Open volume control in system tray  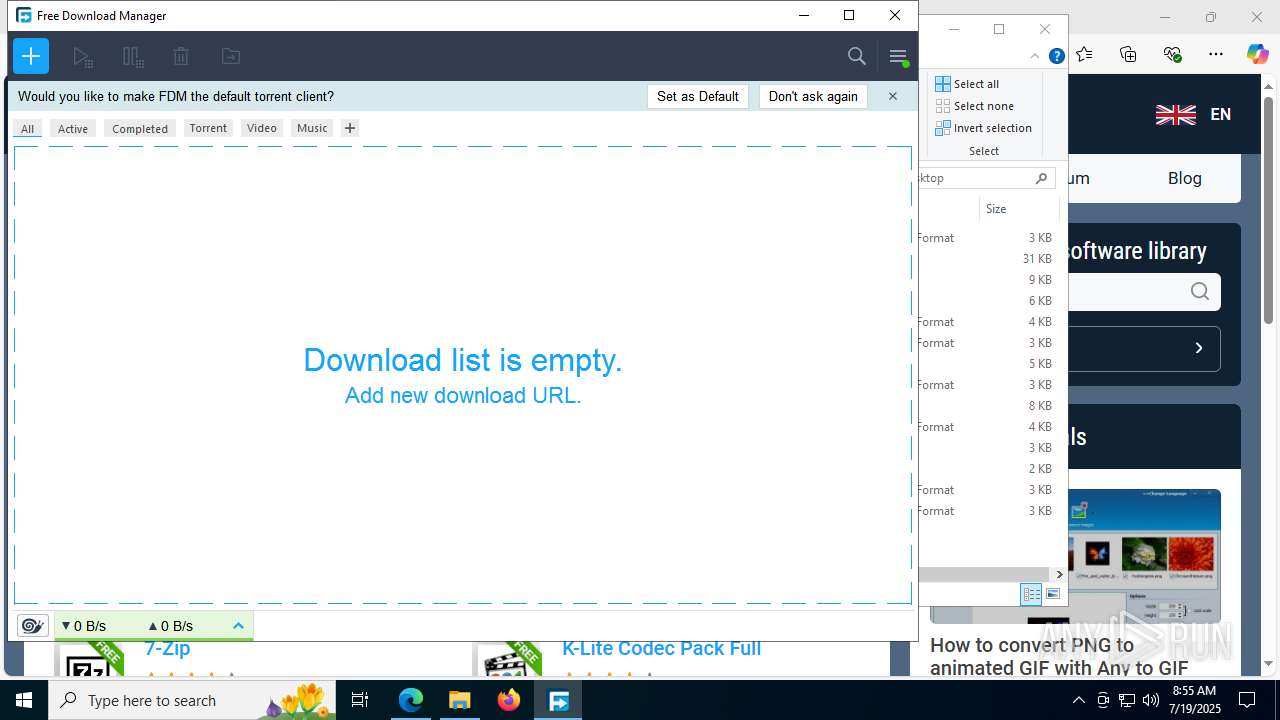point(1150,700)
